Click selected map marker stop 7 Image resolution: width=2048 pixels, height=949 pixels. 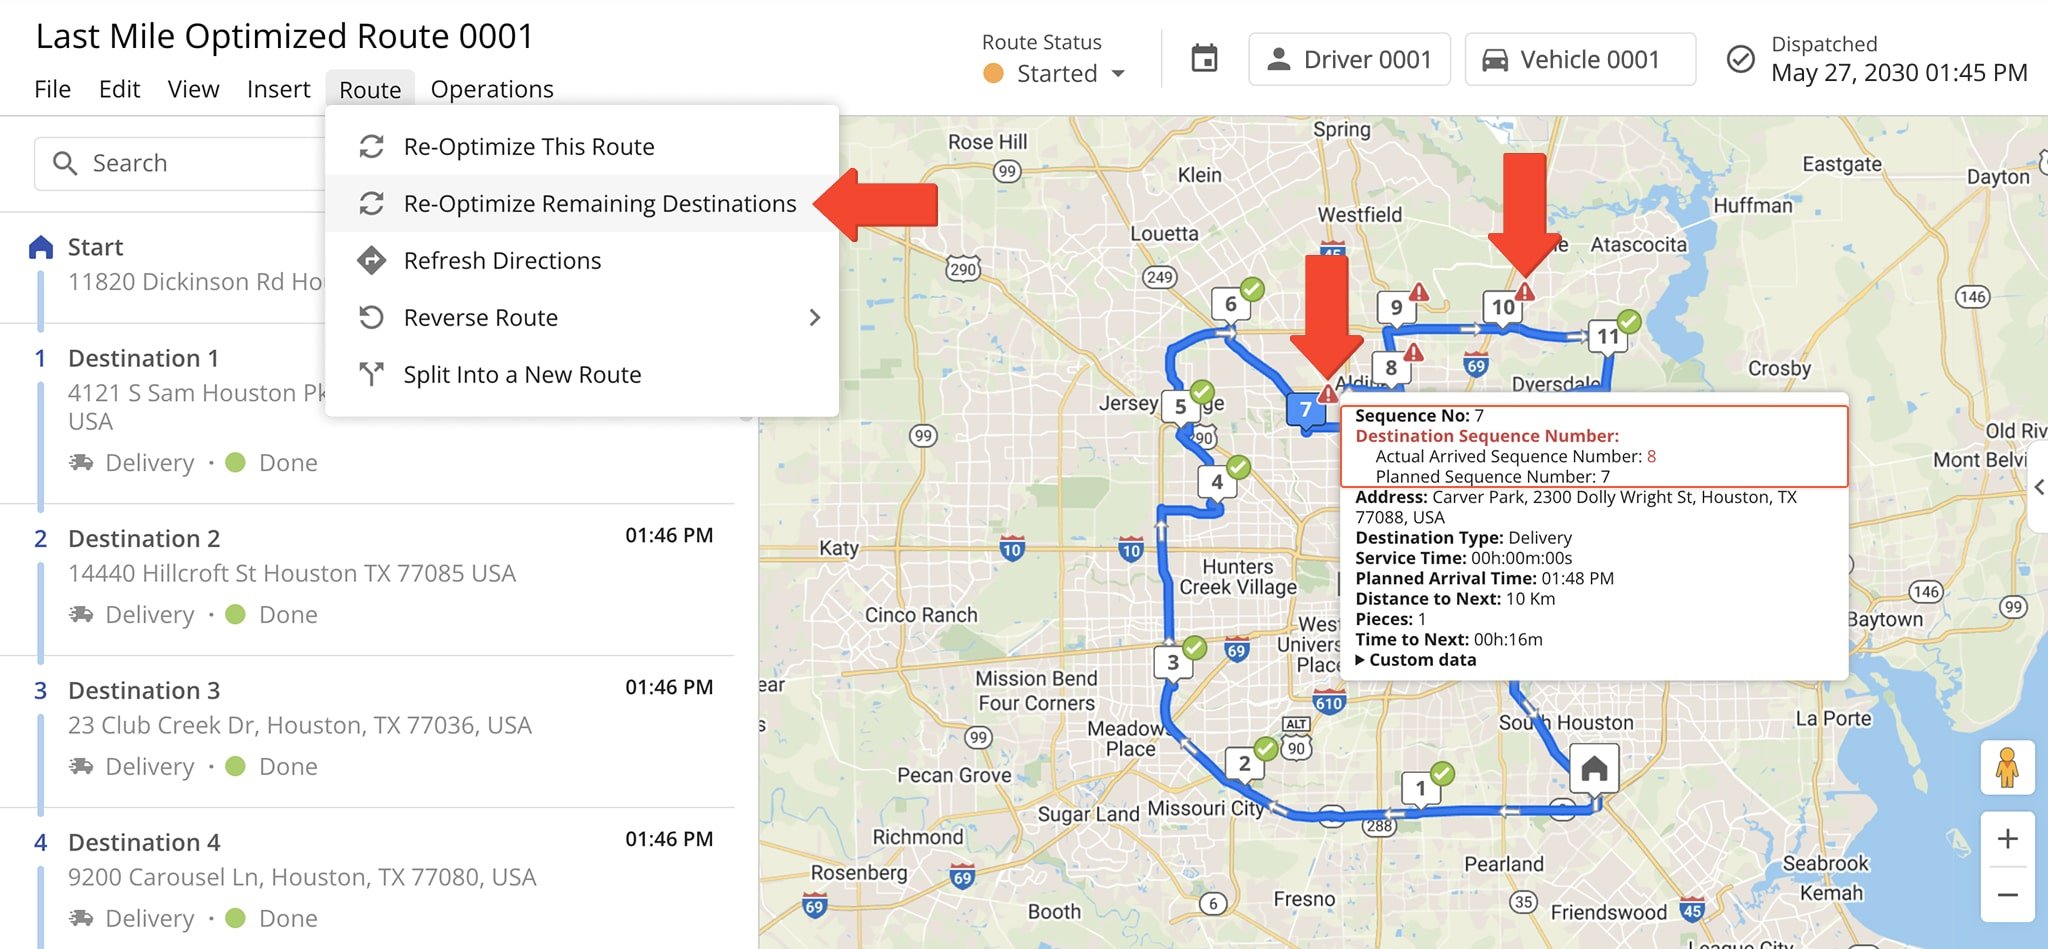point(1306,409)
